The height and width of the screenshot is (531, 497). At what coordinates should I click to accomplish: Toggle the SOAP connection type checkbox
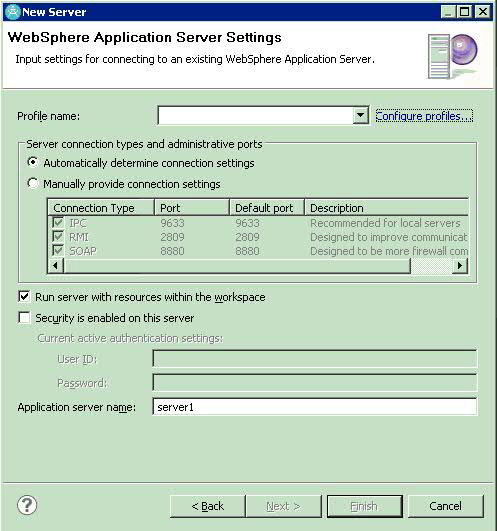pyautogui.click(x=58, y=251)
